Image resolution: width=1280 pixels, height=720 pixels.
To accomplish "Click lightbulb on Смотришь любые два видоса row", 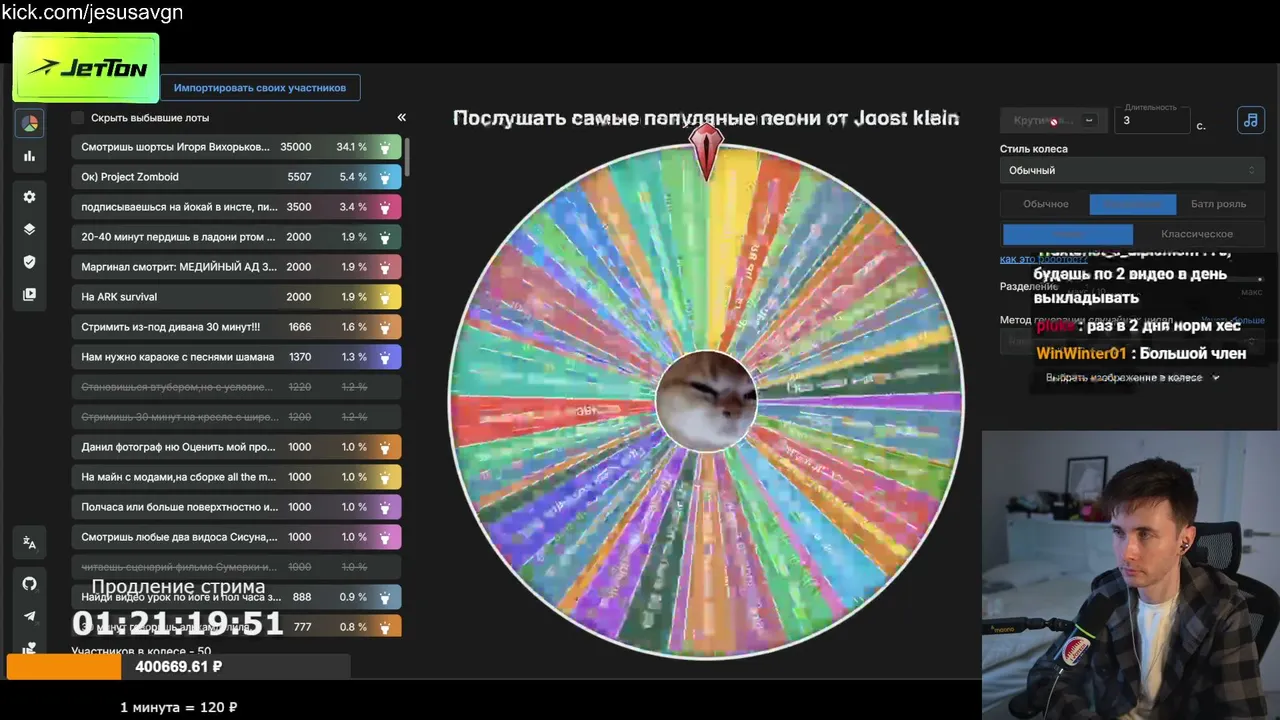I will tap(385, 537).
